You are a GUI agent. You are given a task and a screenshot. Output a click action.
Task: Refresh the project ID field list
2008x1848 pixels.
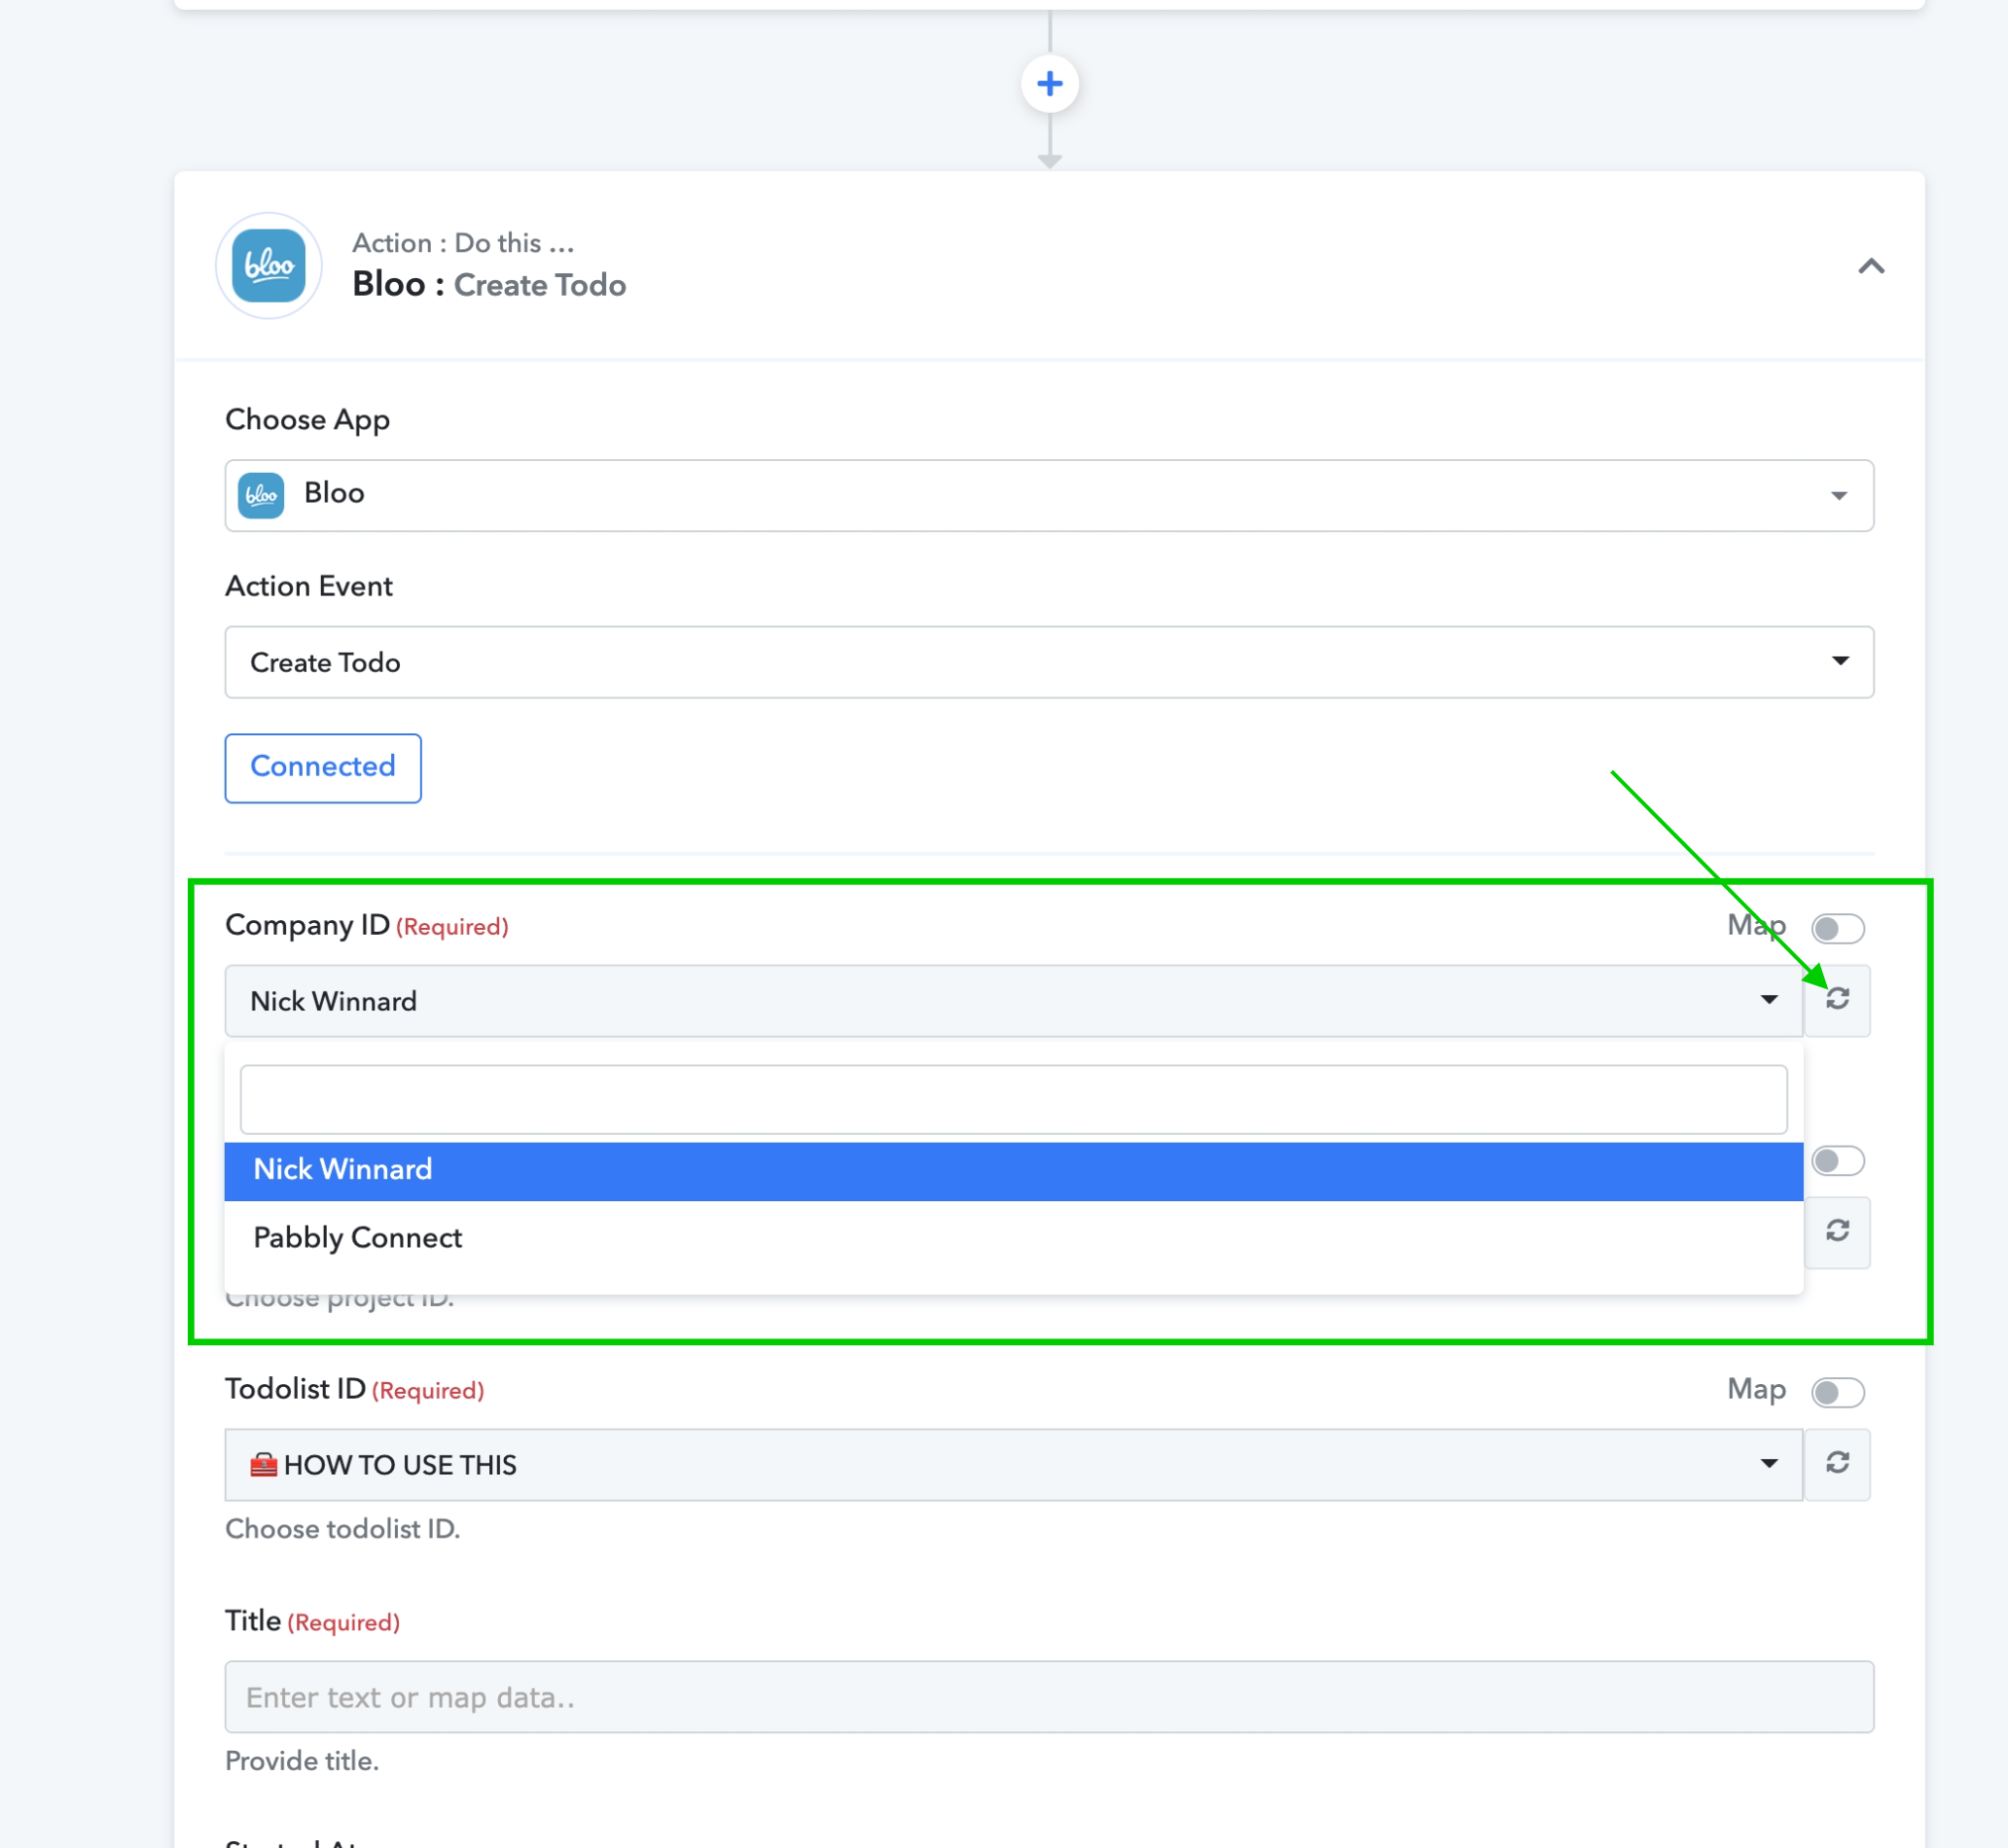click(1837, 1231)
